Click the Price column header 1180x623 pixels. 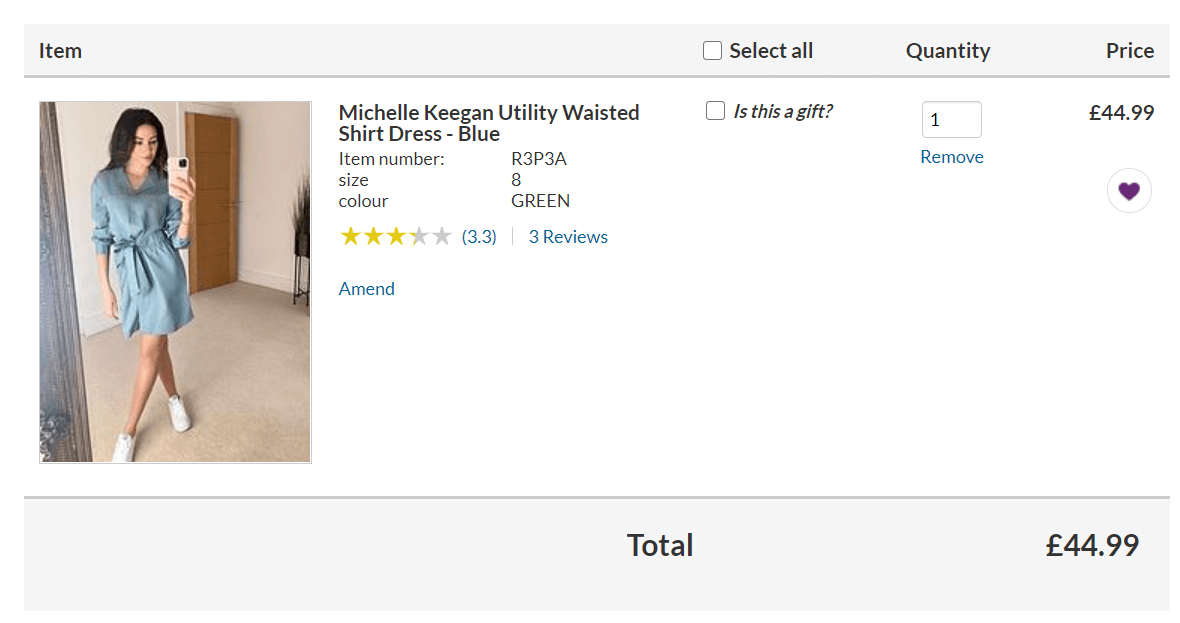(1130, 50)
